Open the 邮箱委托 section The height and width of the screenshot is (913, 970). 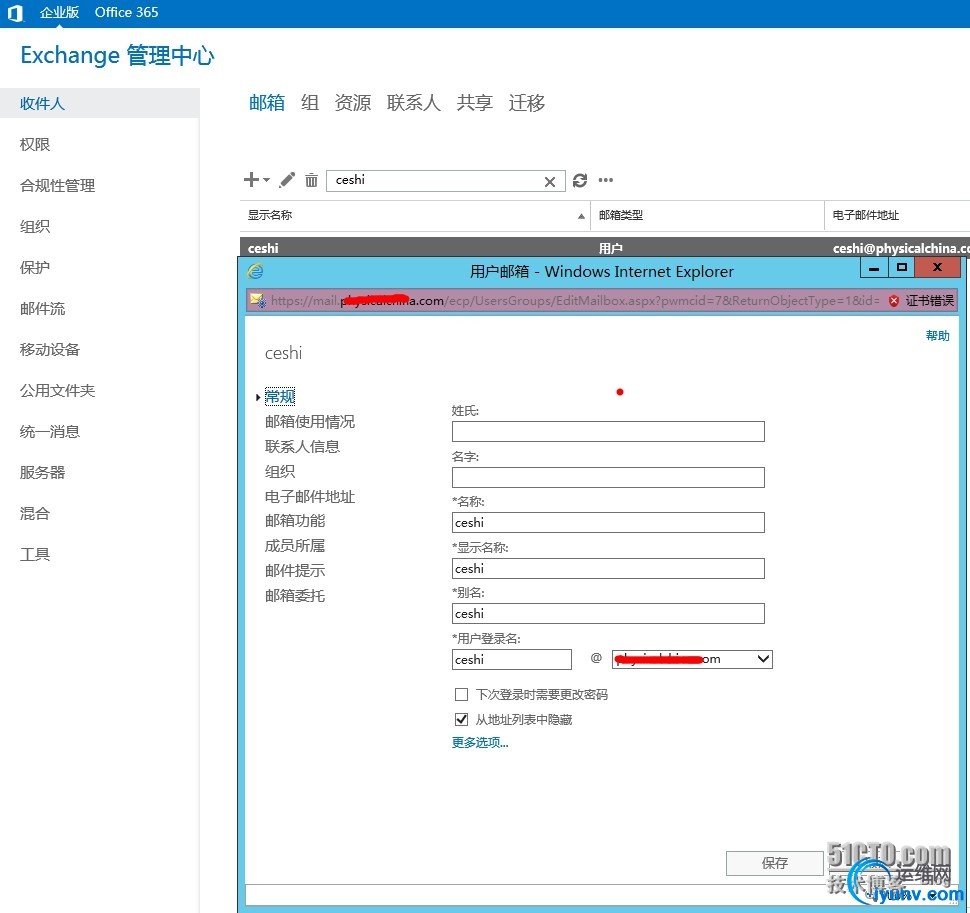point(295,596)
